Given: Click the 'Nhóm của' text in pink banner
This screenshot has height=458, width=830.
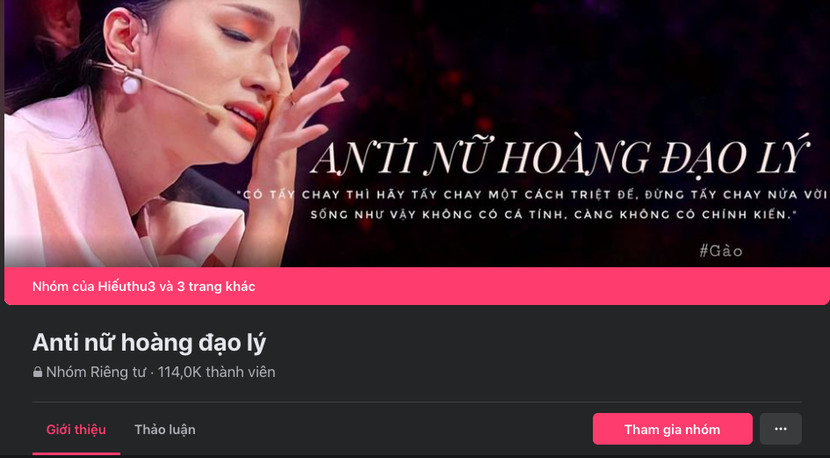Looking at the screenshot, I should coord(64,286).
